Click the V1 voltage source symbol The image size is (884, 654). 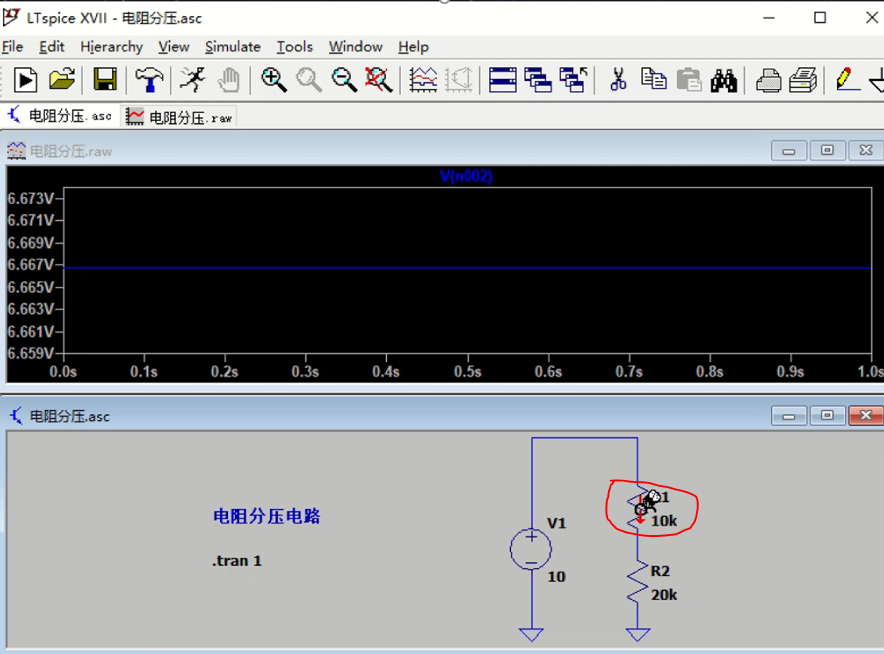(x=531, y=549)
